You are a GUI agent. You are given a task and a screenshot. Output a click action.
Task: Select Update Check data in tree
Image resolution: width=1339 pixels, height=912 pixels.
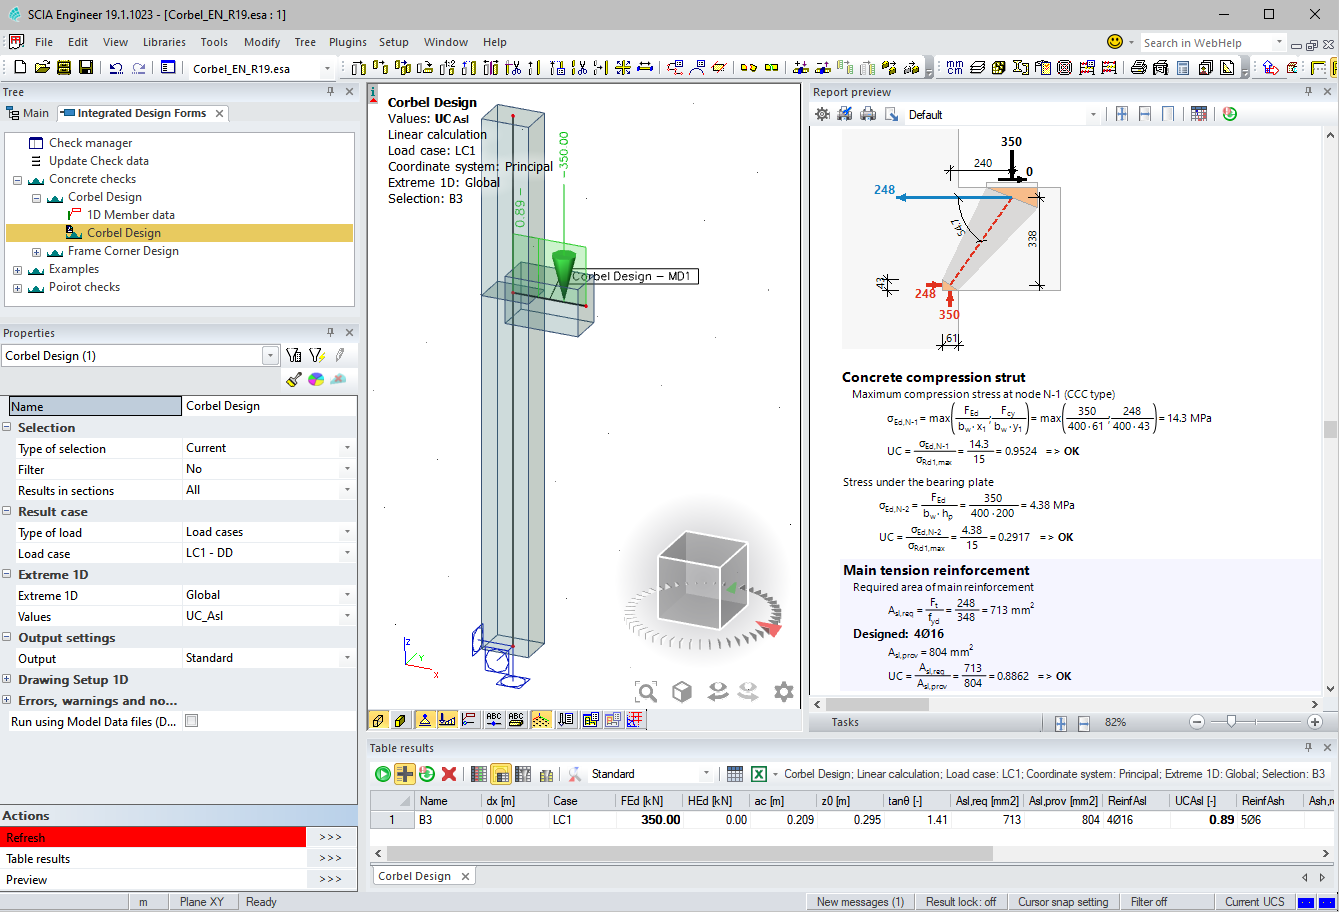coord(99,161)
